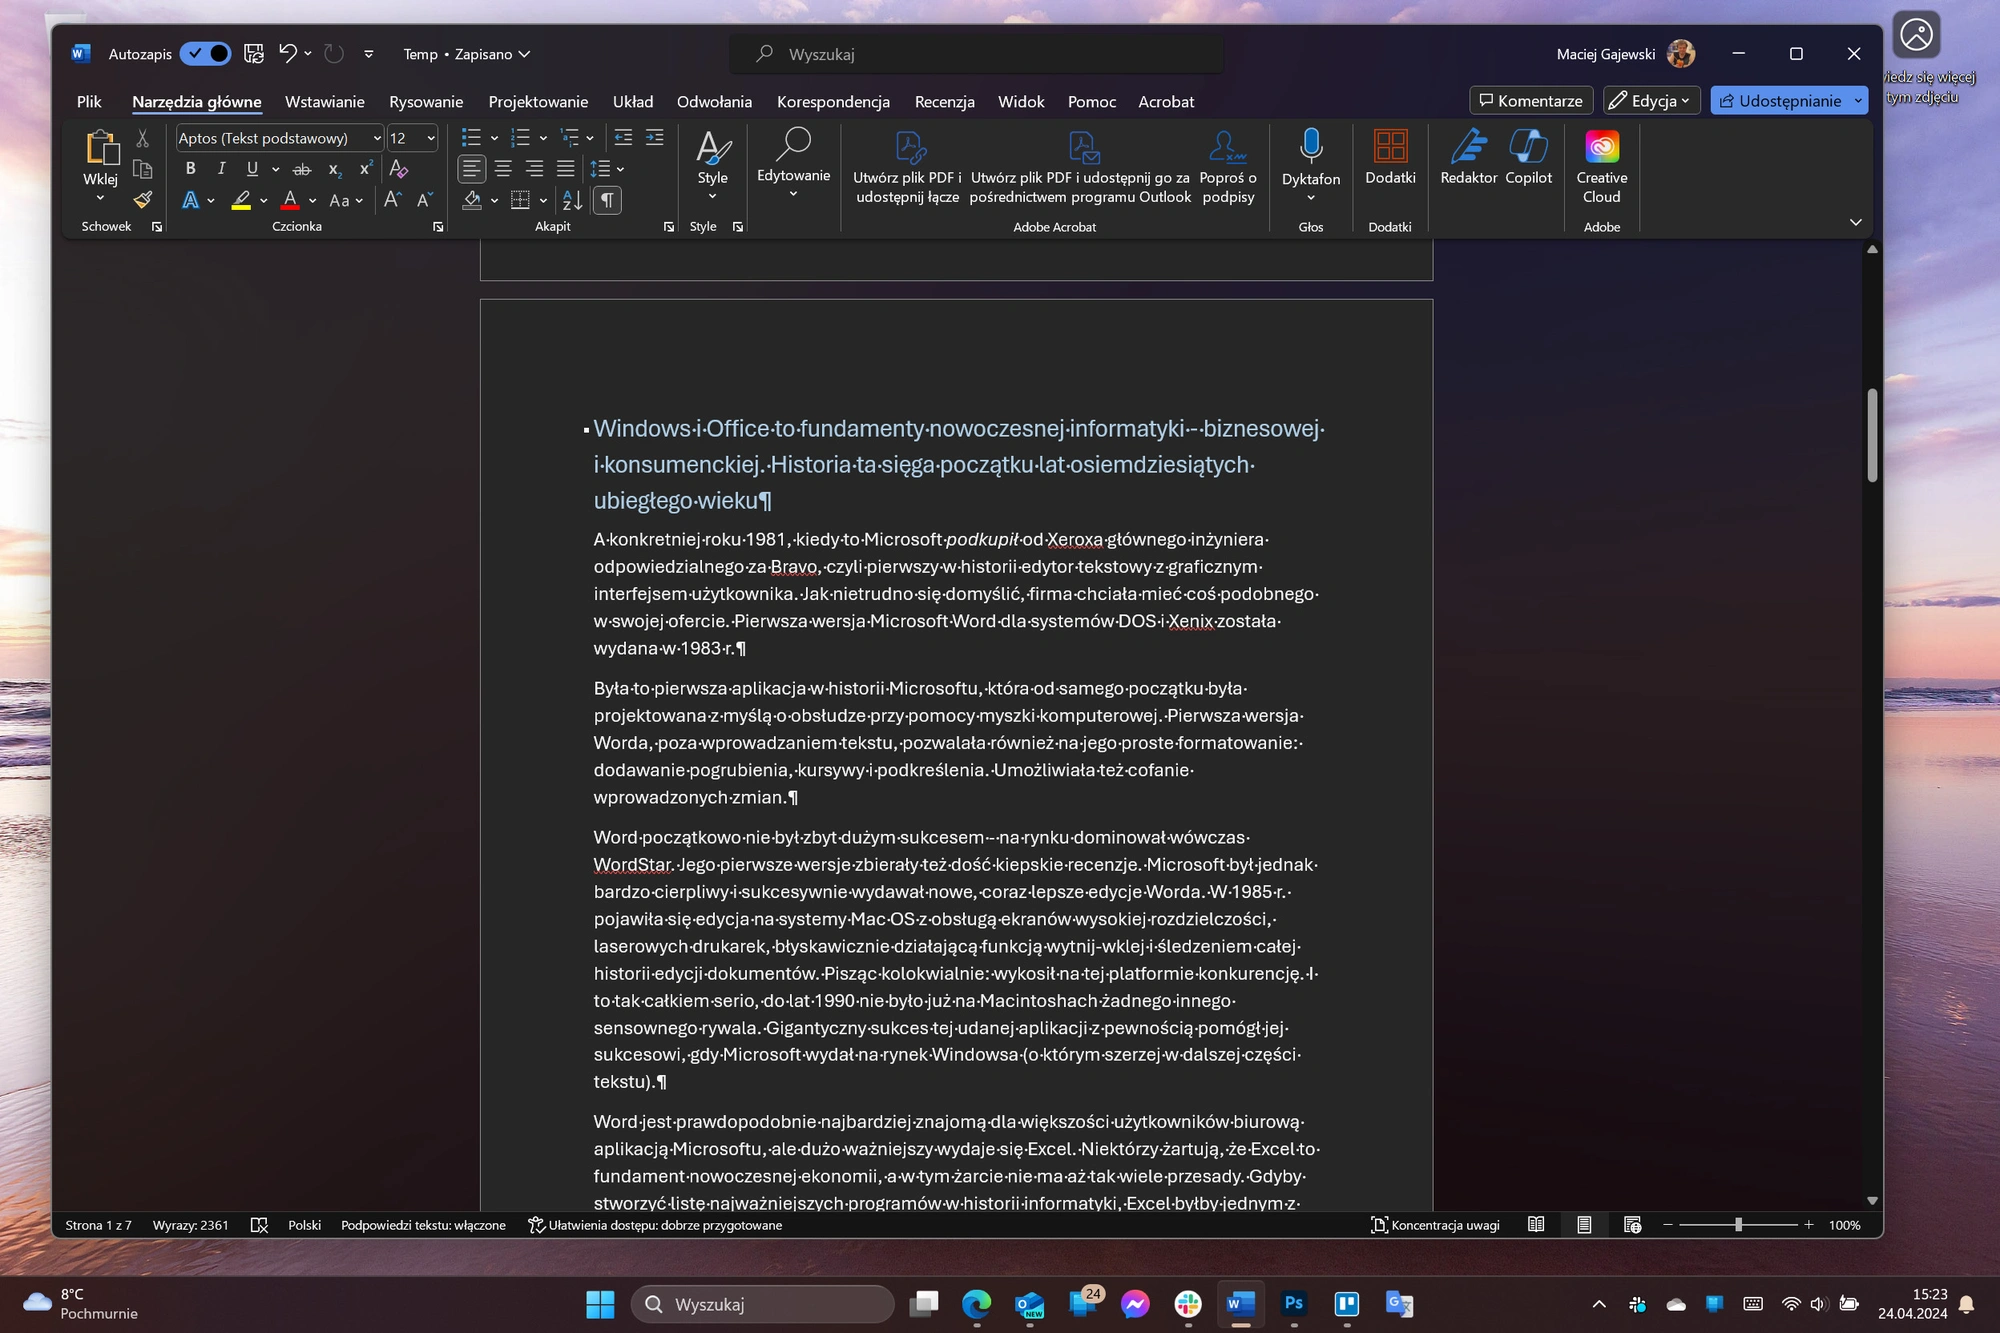Toggle Show paragraph marks pilcrow button
2000x1333 pixels.
coord(607,200)
